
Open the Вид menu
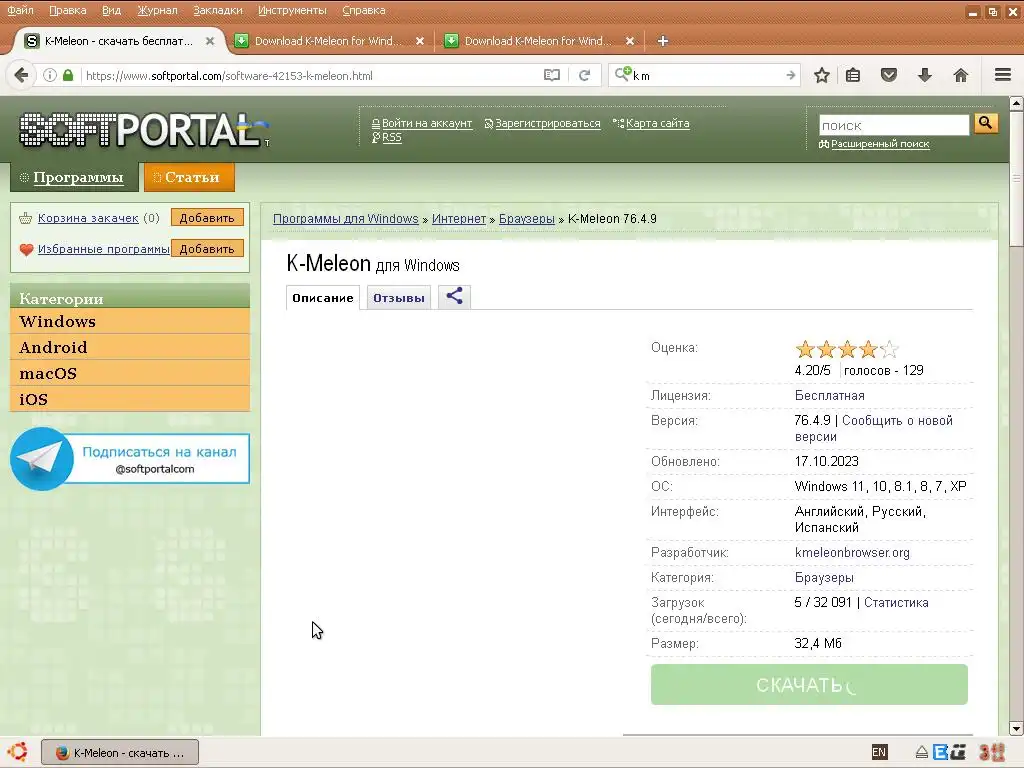point(111,10)
